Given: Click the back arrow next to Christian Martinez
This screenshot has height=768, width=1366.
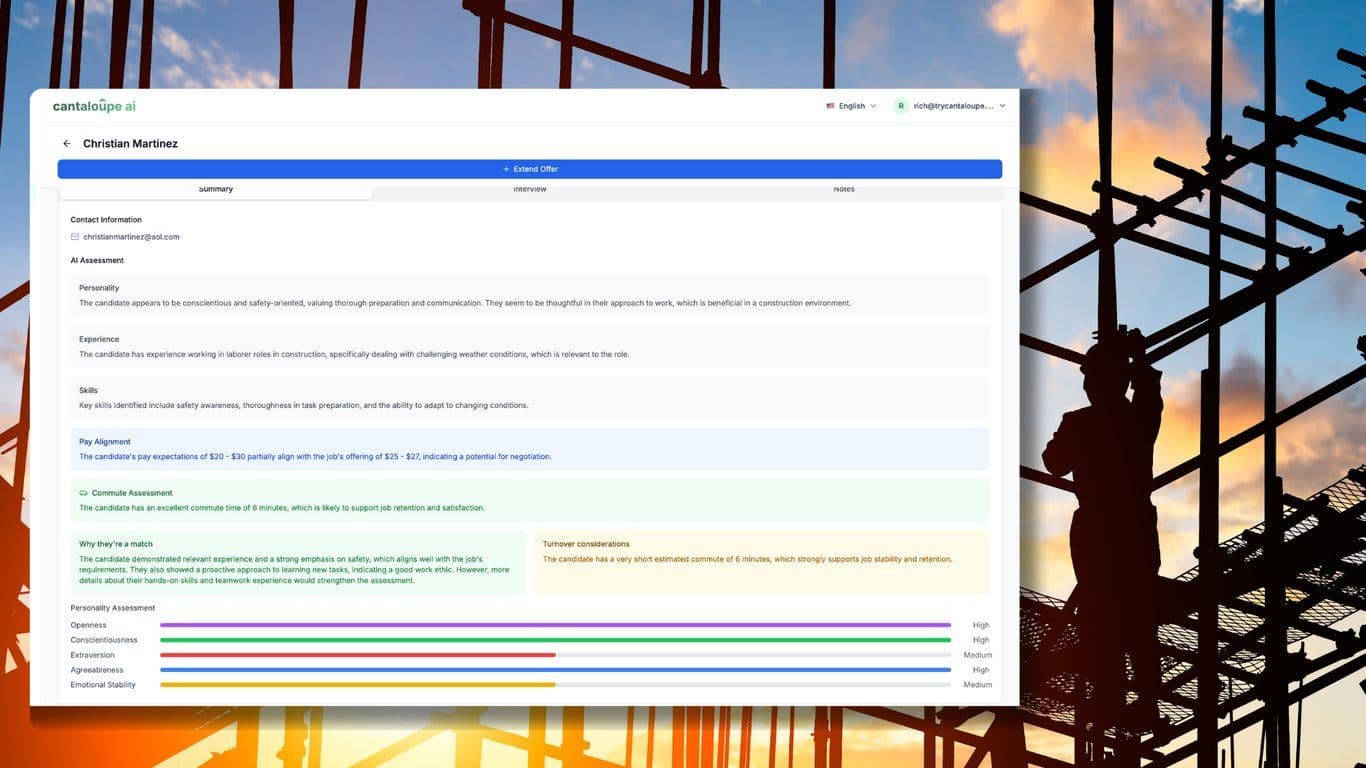Looking at the screenshot, I should [66, 143].
